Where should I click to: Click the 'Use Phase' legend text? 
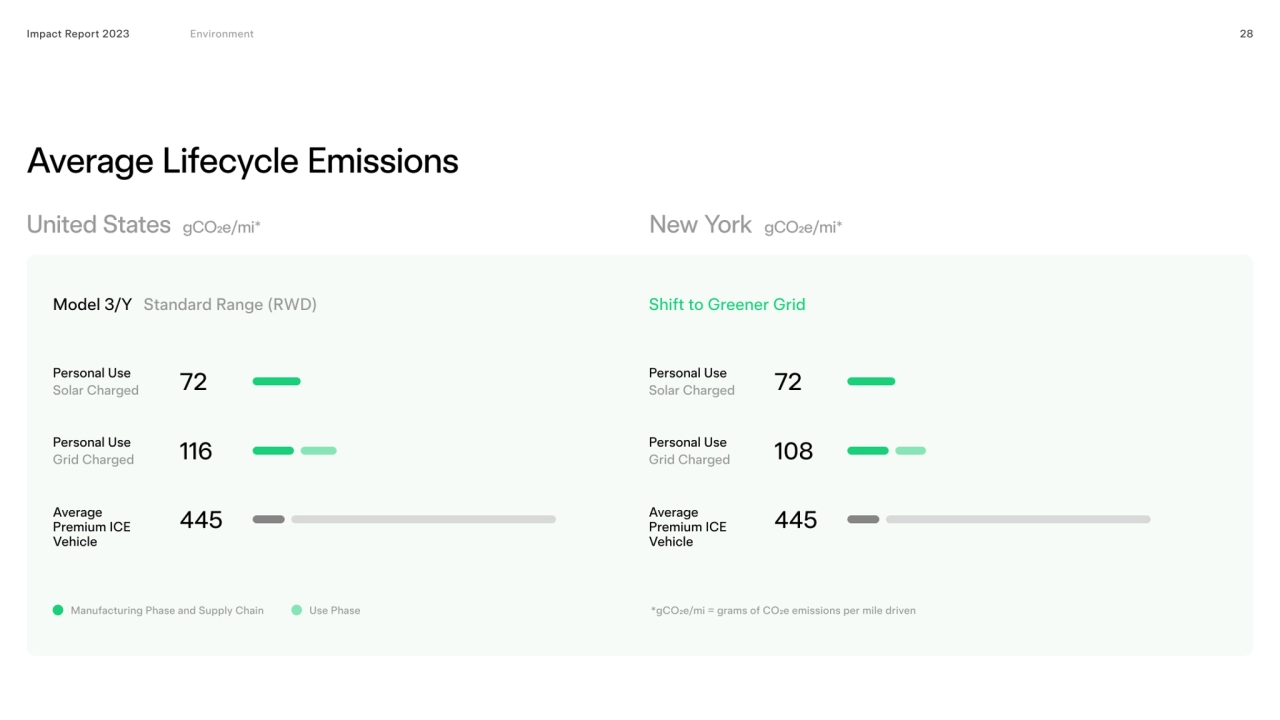point(335,611)
